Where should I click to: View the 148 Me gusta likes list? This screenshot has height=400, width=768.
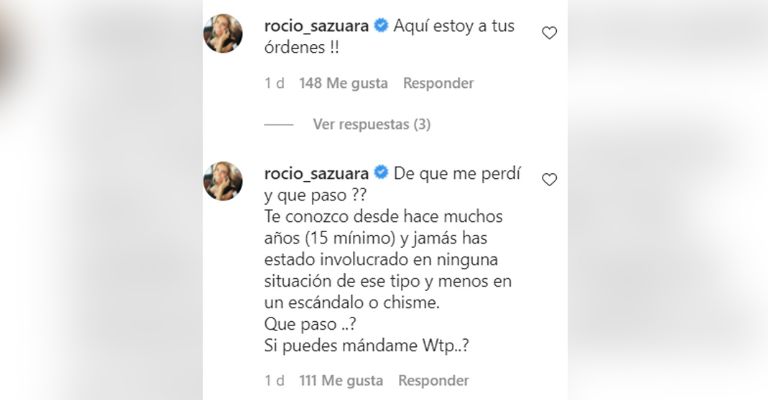click(x=343, y=83)
